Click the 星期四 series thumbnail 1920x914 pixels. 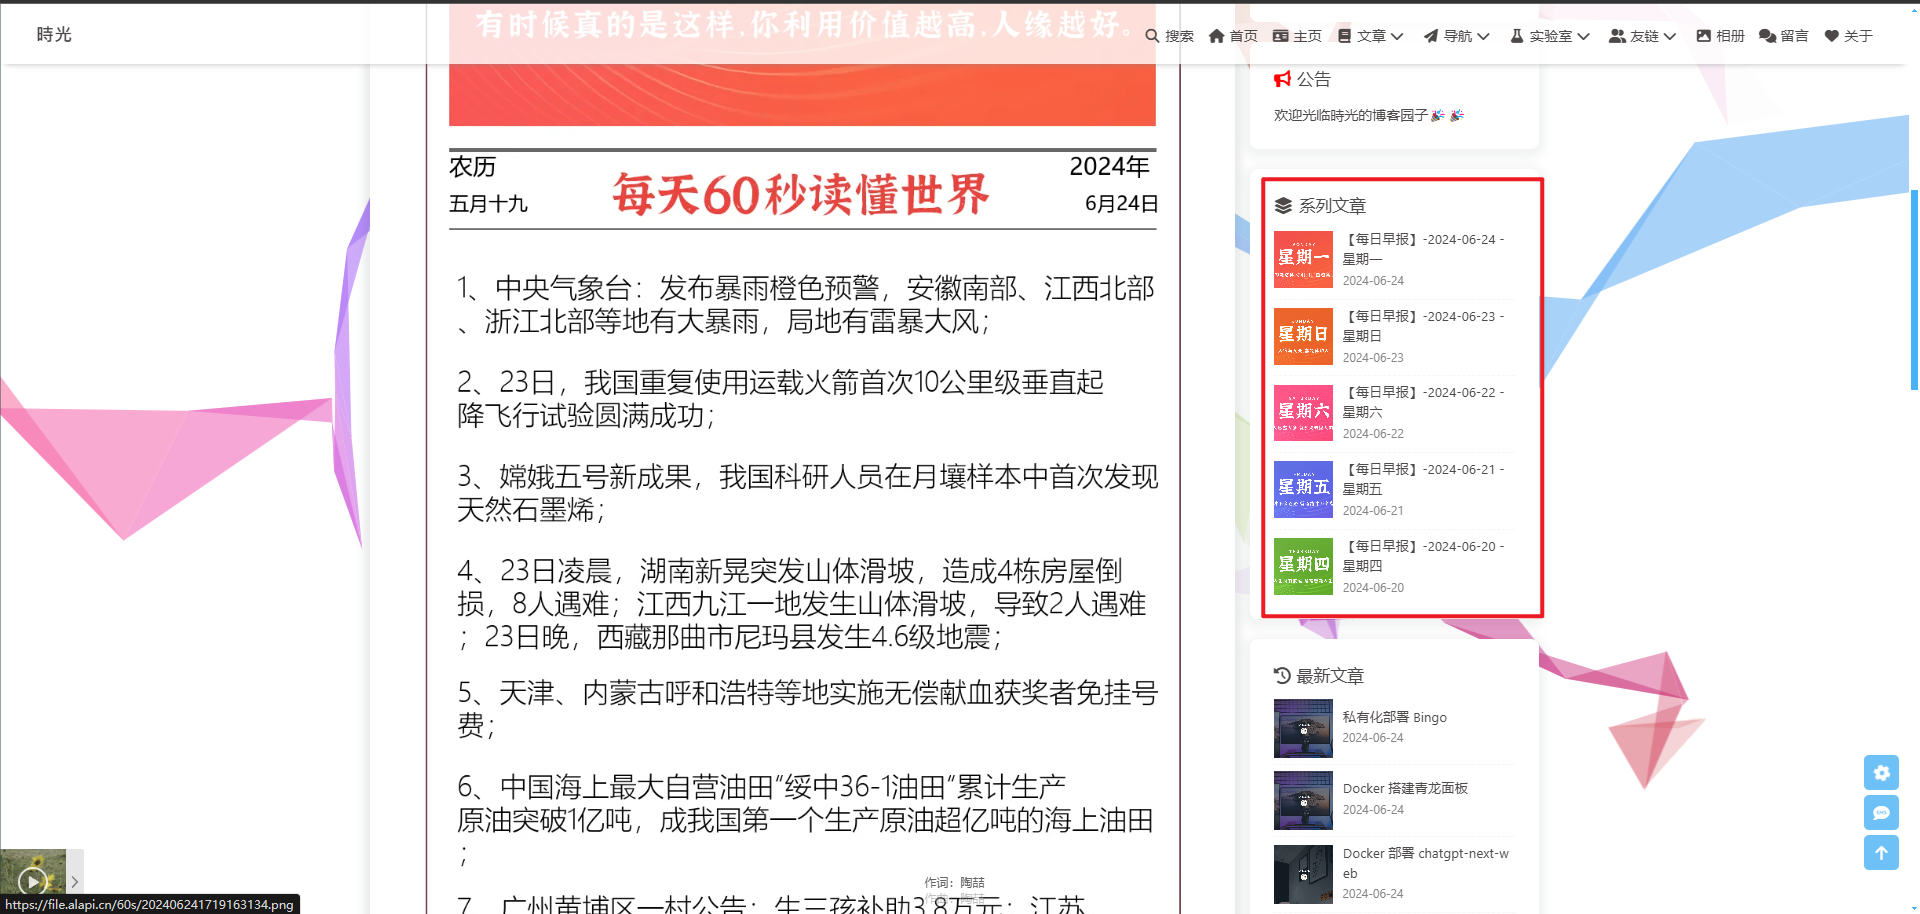1303,566
